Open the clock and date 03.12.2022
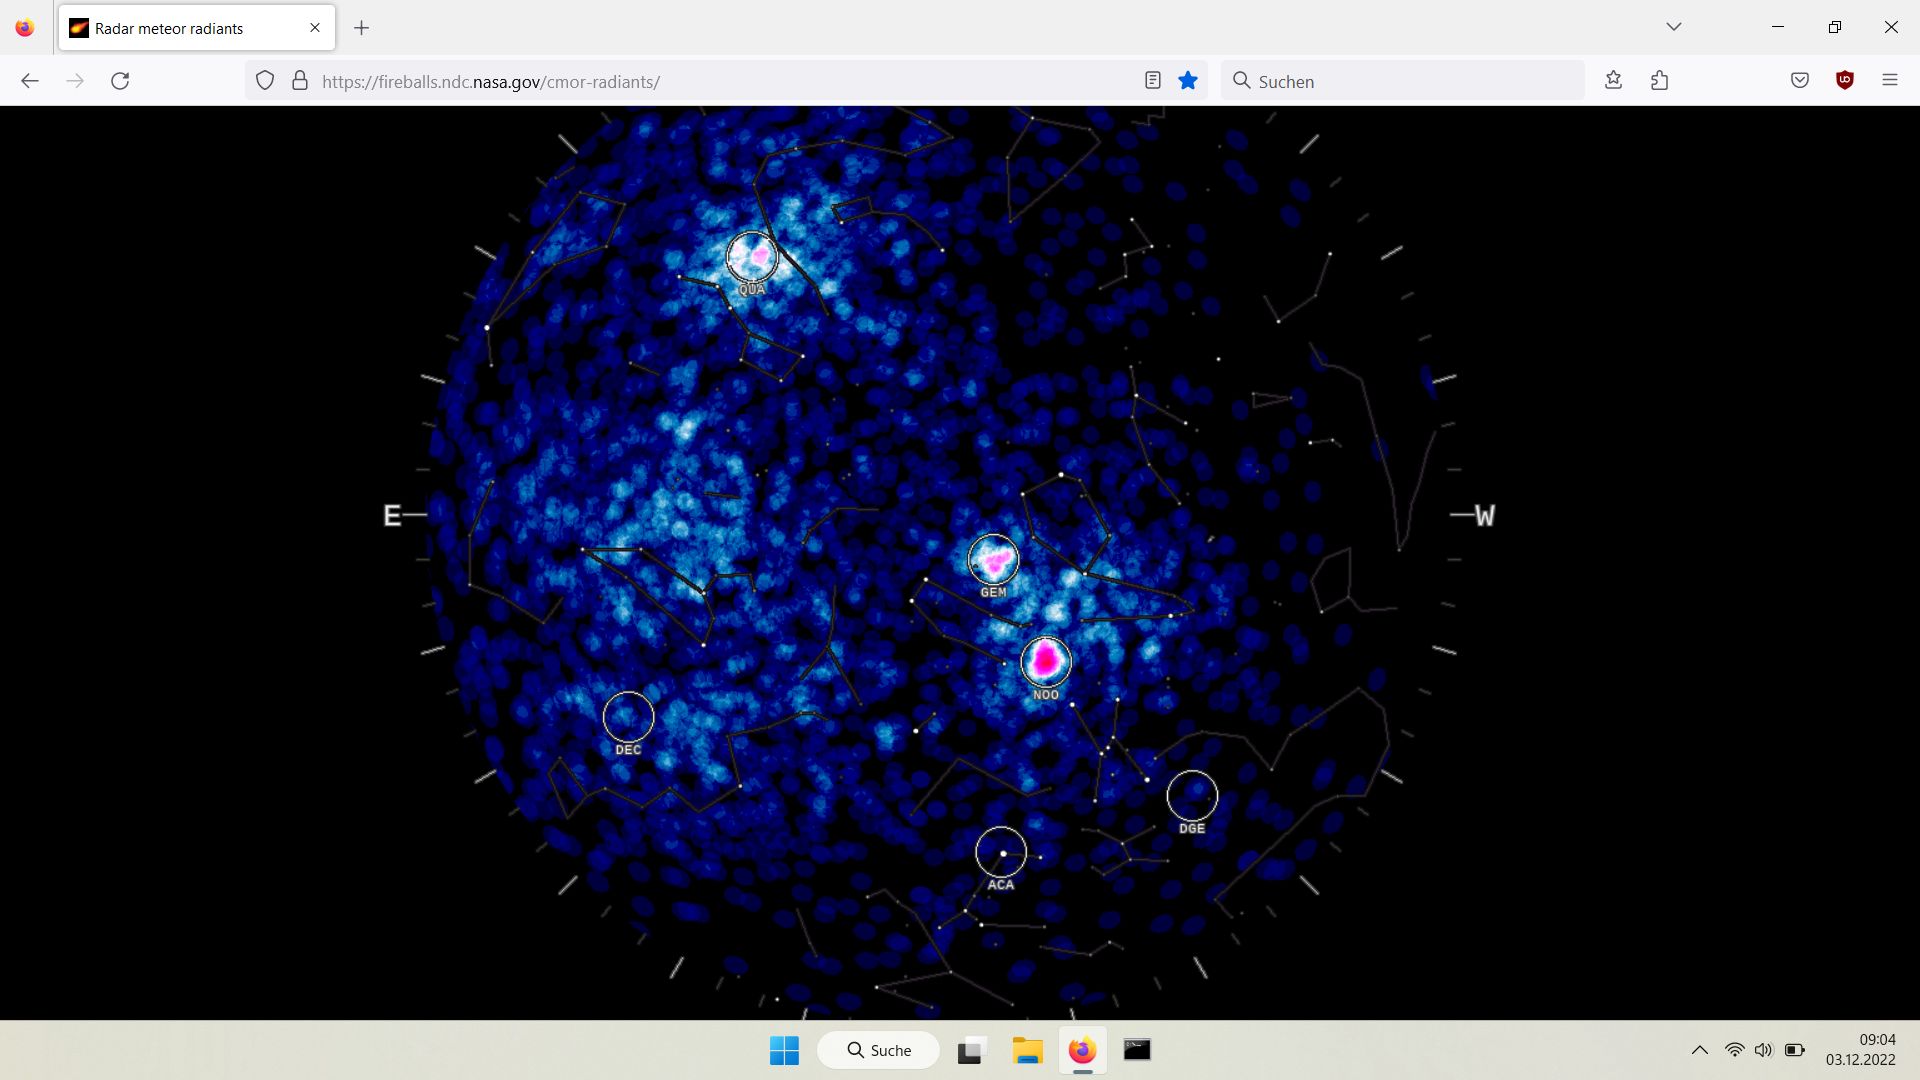This screenshot has height=1080, width=1920. point(1861,1050)
